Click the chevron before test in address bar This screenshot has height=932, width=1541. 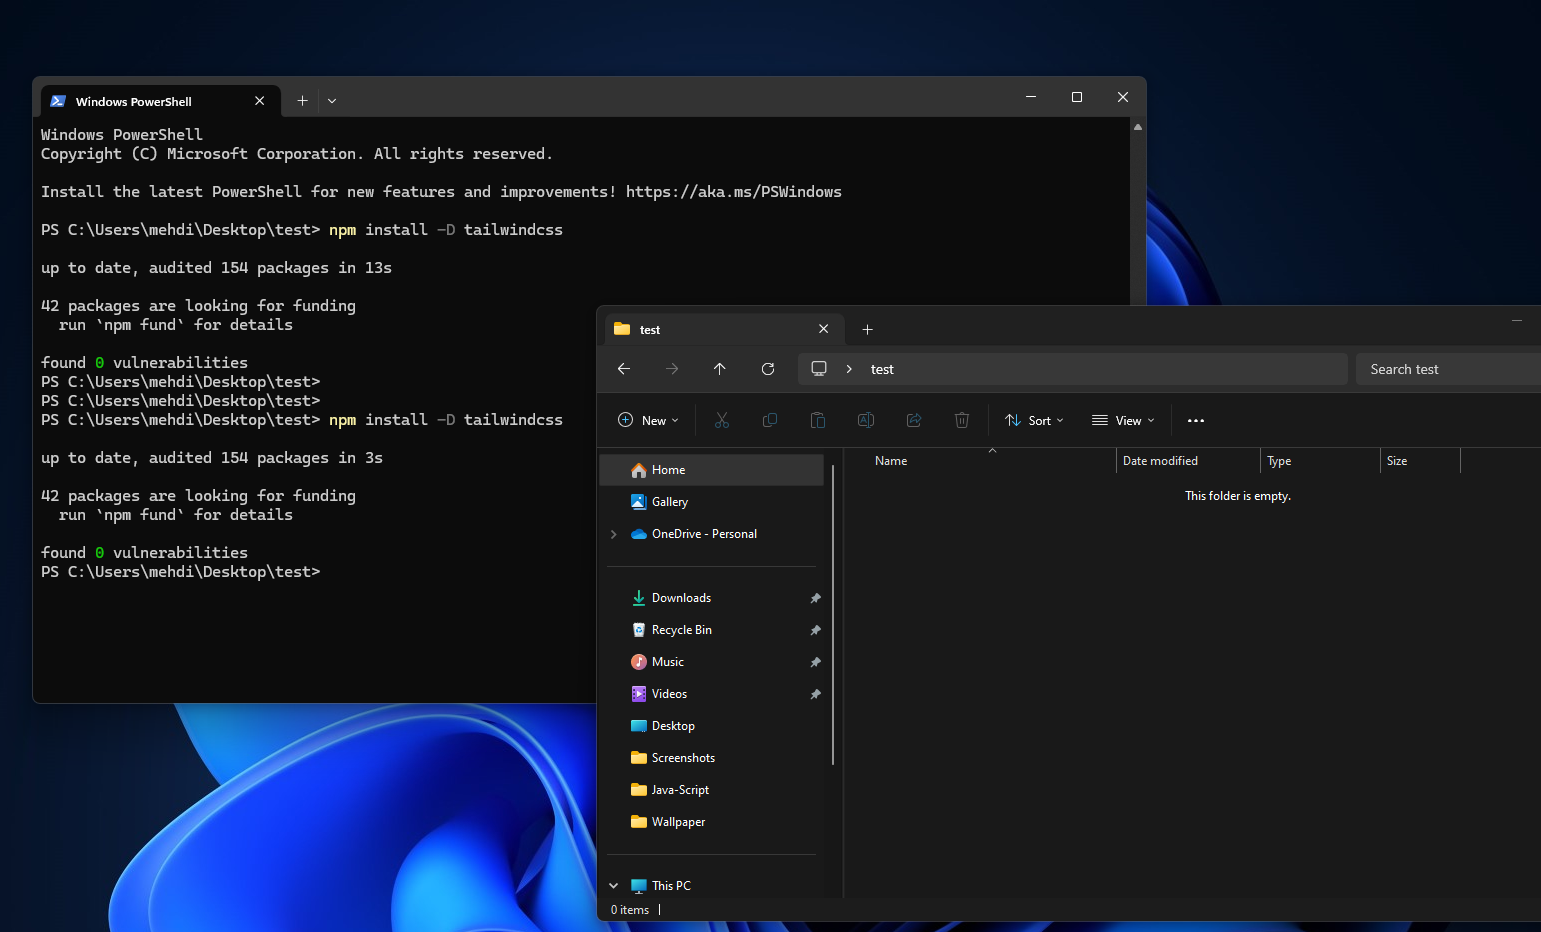point(849,369)
